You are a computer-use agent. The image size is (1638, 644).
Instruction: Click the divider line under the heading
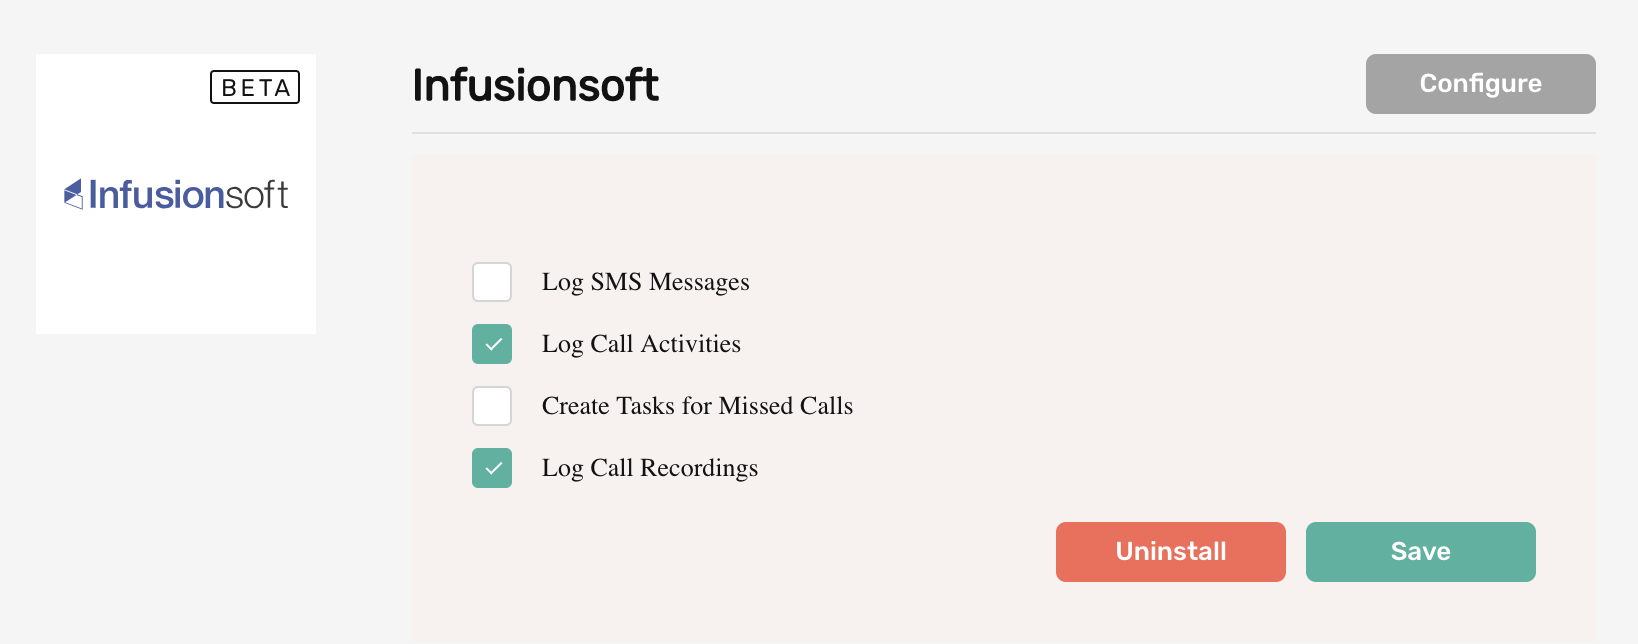coord(1004,133)
